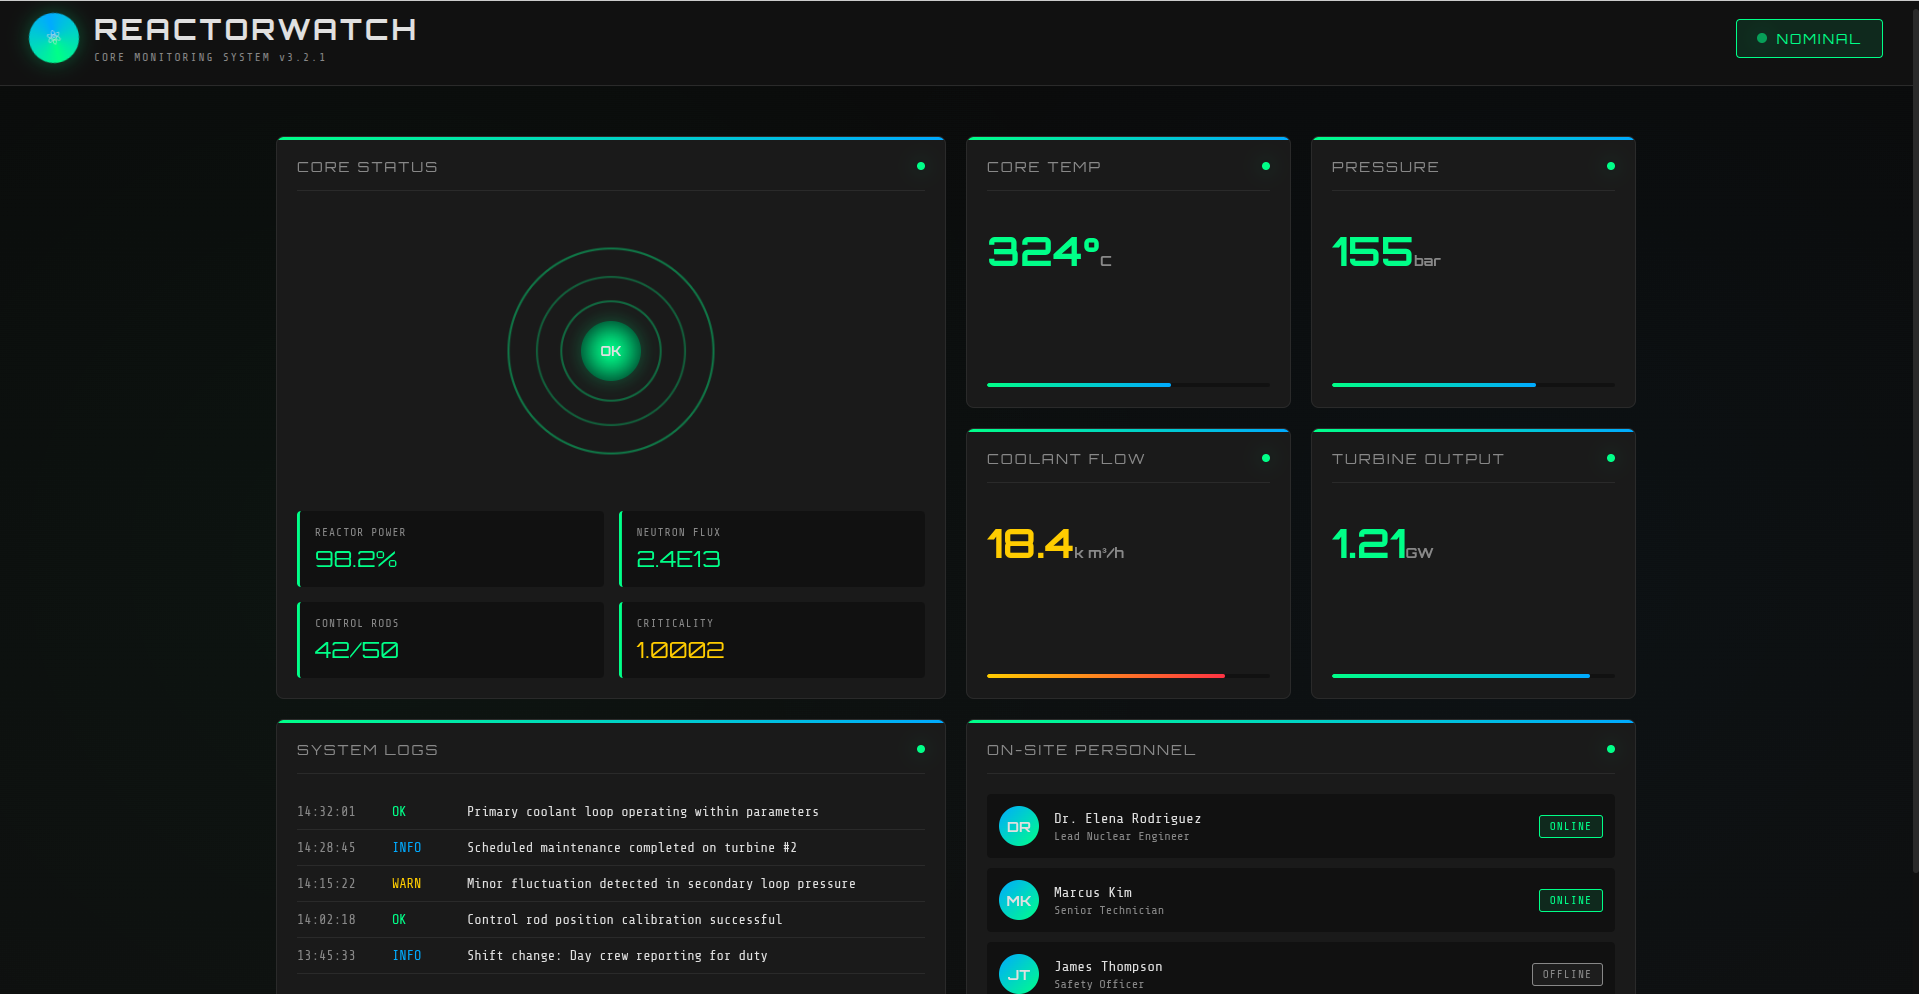Screen dimensions: 1919x994
Task: Click the Coolant Flow panel status dot
Action: click(1266, 458)
